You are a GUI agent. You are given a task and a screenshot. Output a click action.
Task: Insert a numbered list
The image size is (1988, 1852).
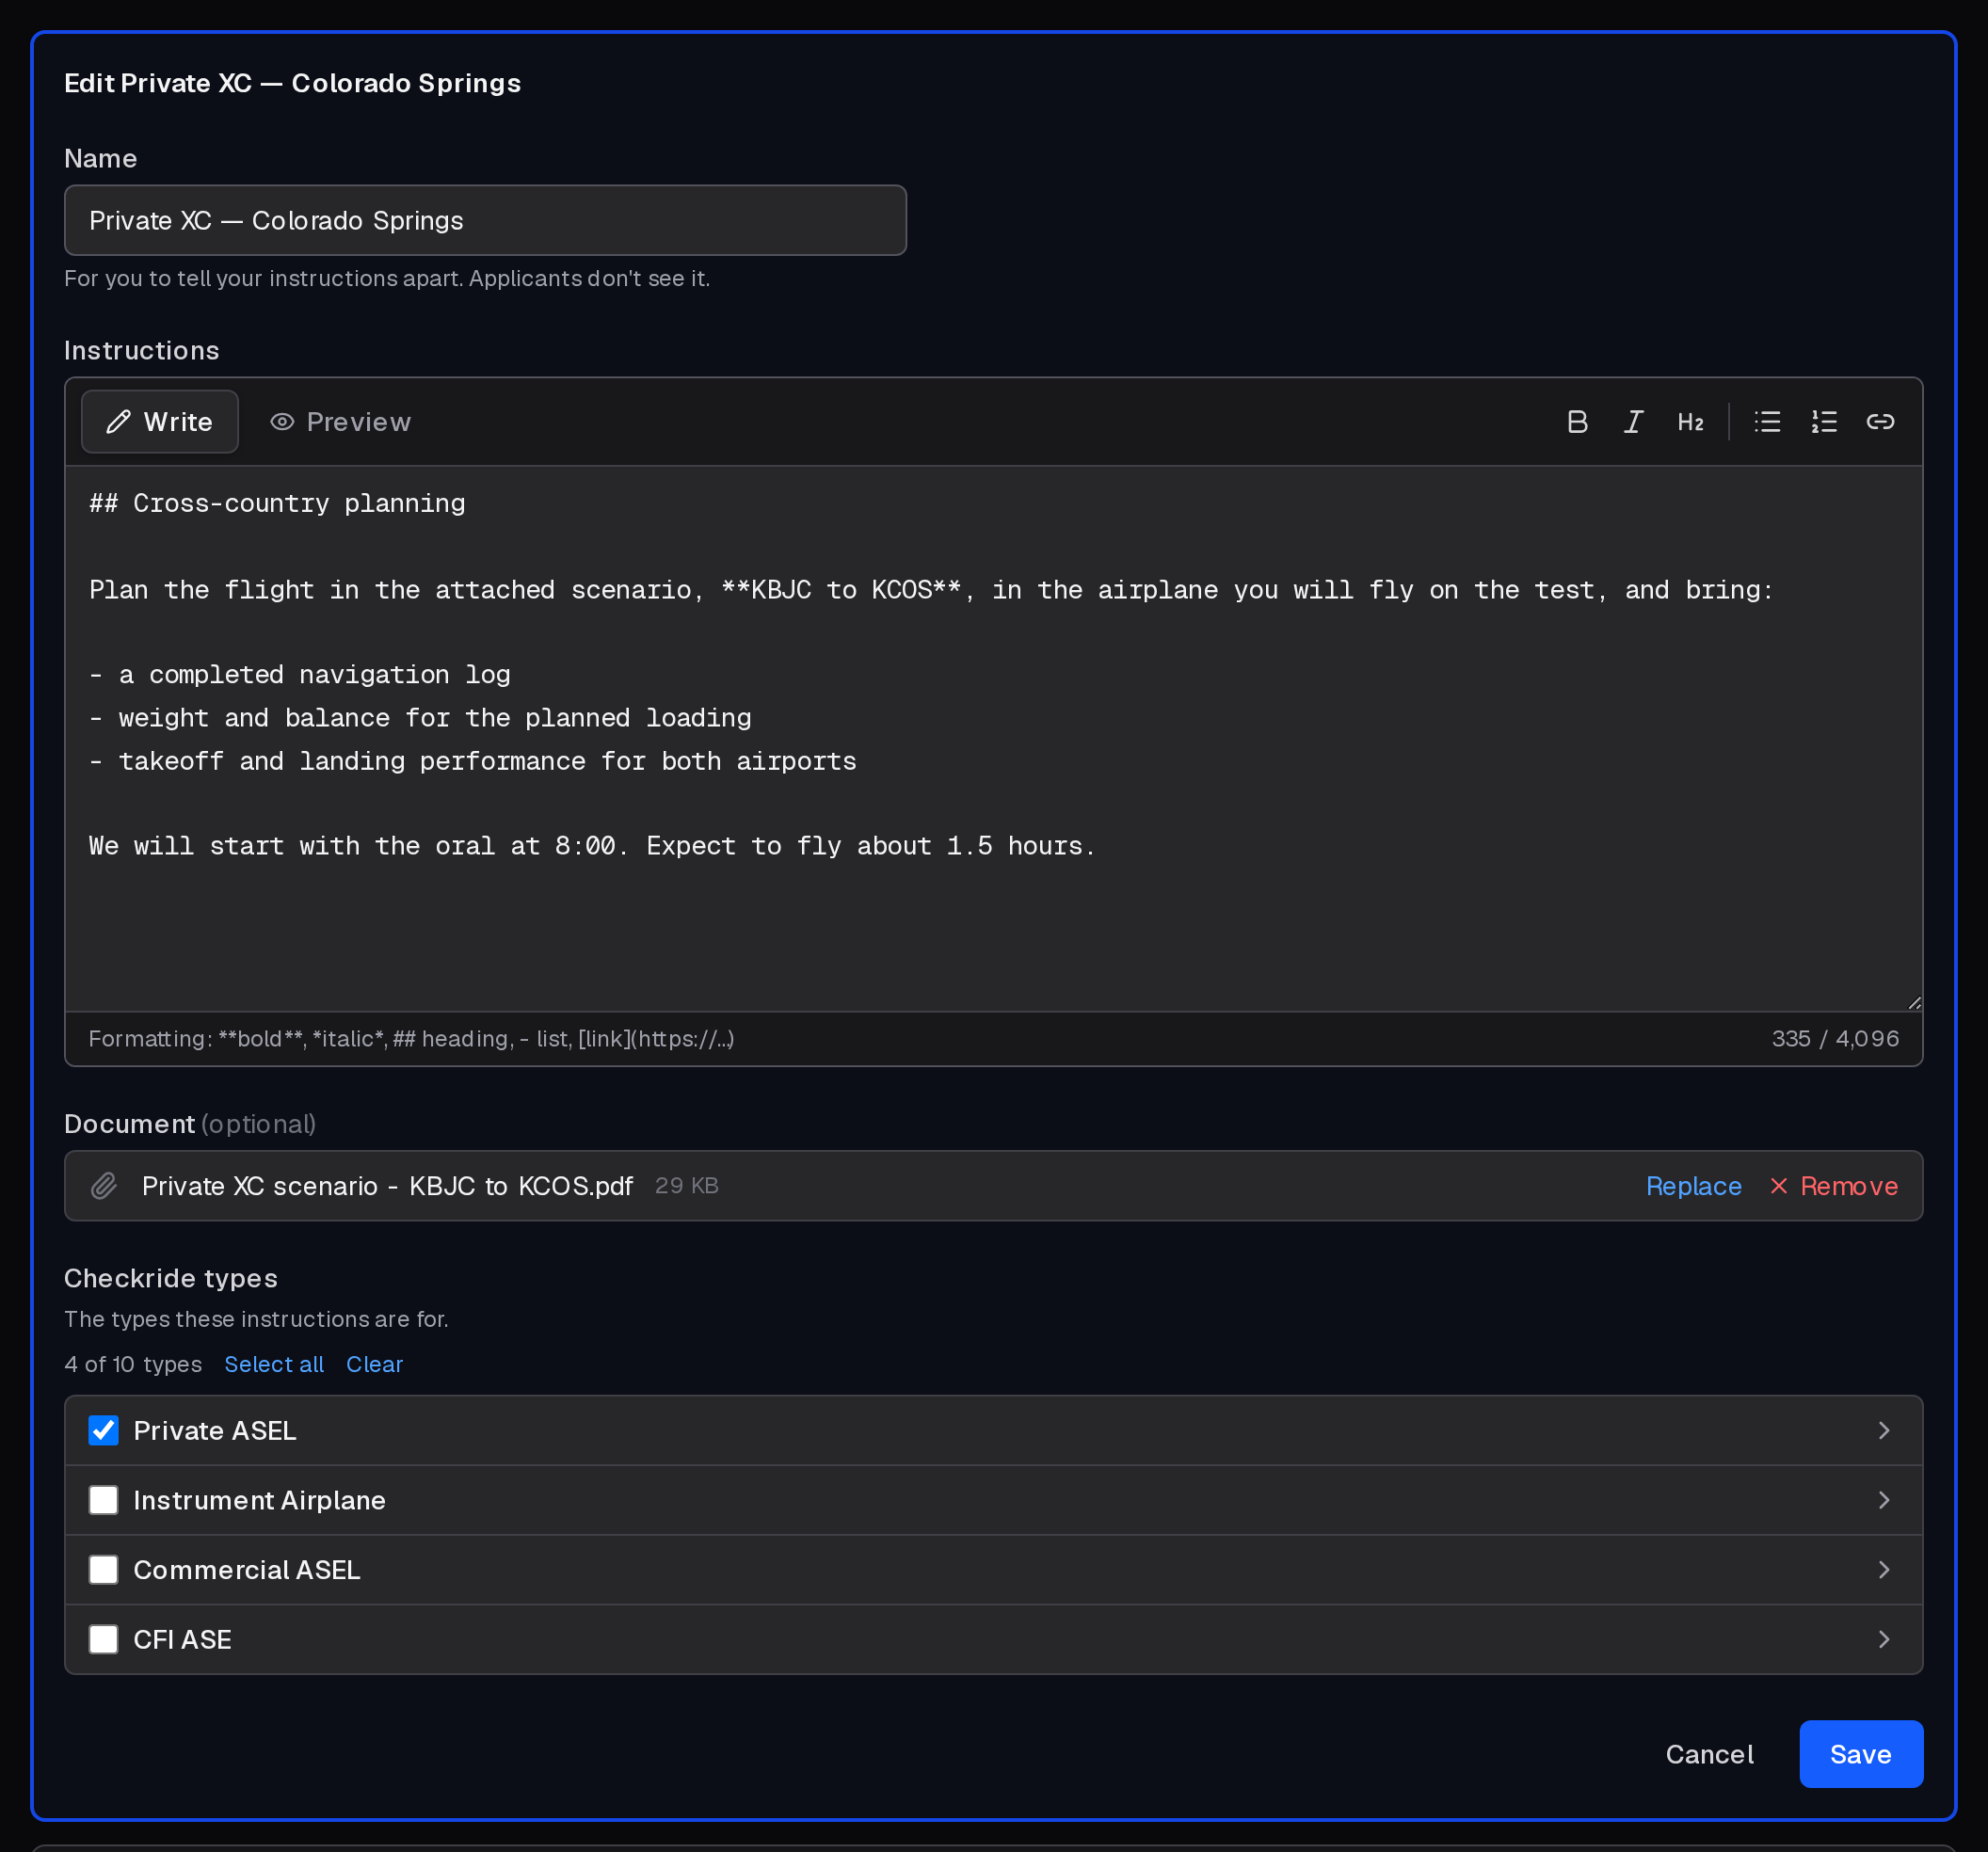[1824, 422]
